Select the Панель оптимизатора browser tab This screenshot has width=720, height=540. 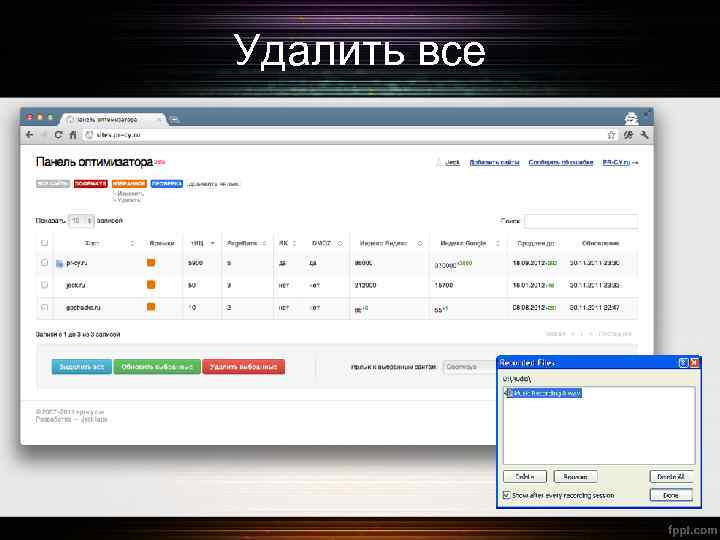click(112, 119)
